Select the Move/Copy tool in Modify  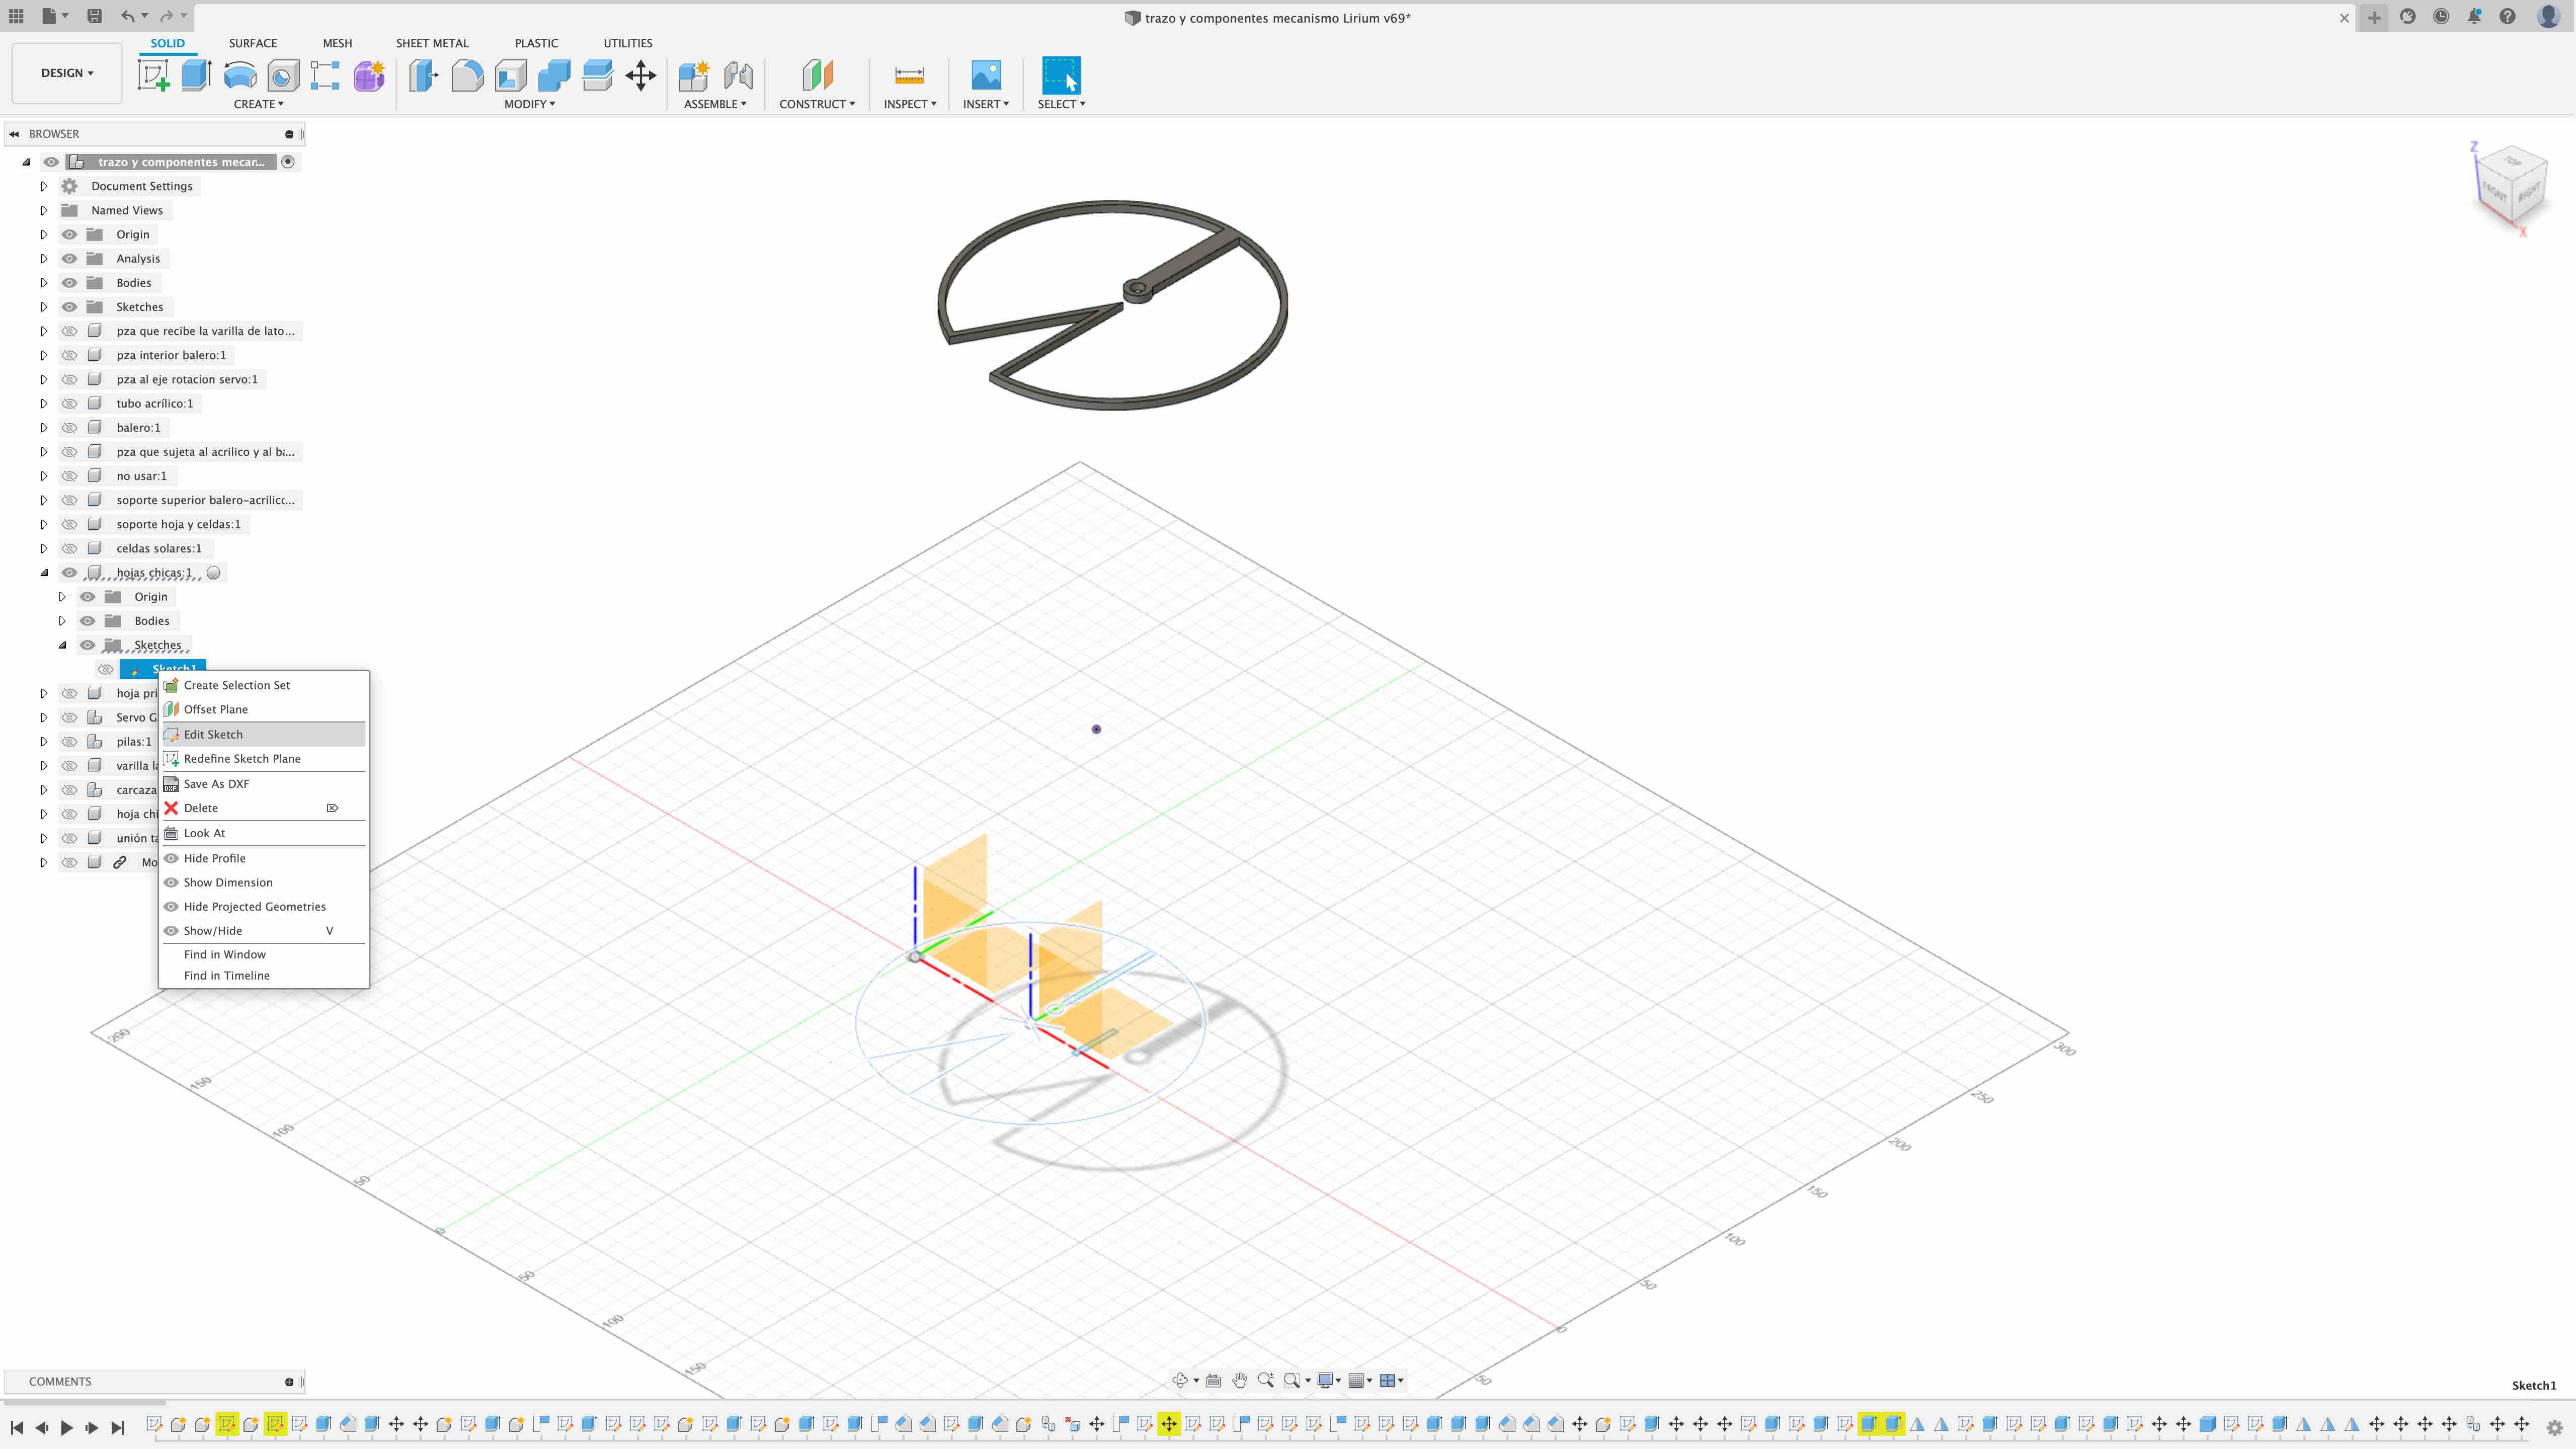coord(640,75)
